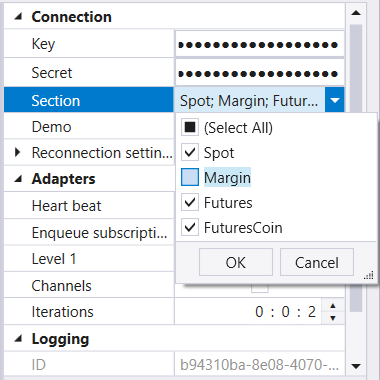Collapse the Connection group
Screen dimensions: 380x380
[18, 16]
